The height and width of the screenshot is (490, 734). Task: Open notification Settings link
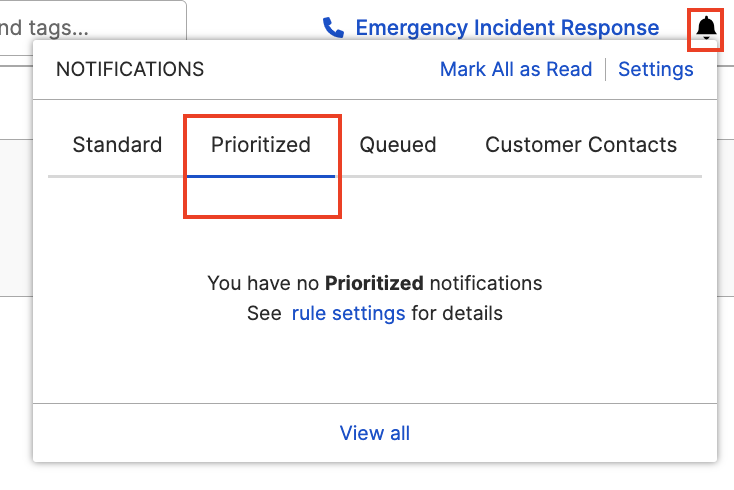(x=655, y=69)
